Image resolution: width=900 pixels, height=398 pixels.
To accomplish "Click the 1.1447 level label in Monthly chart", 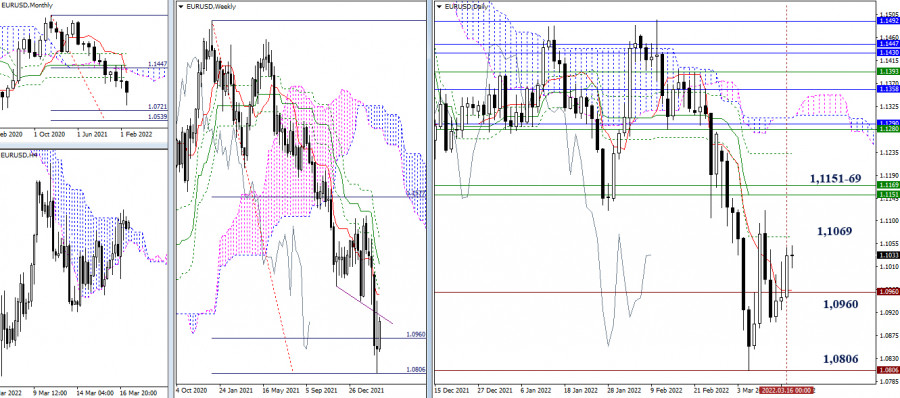I will [157, 64].
